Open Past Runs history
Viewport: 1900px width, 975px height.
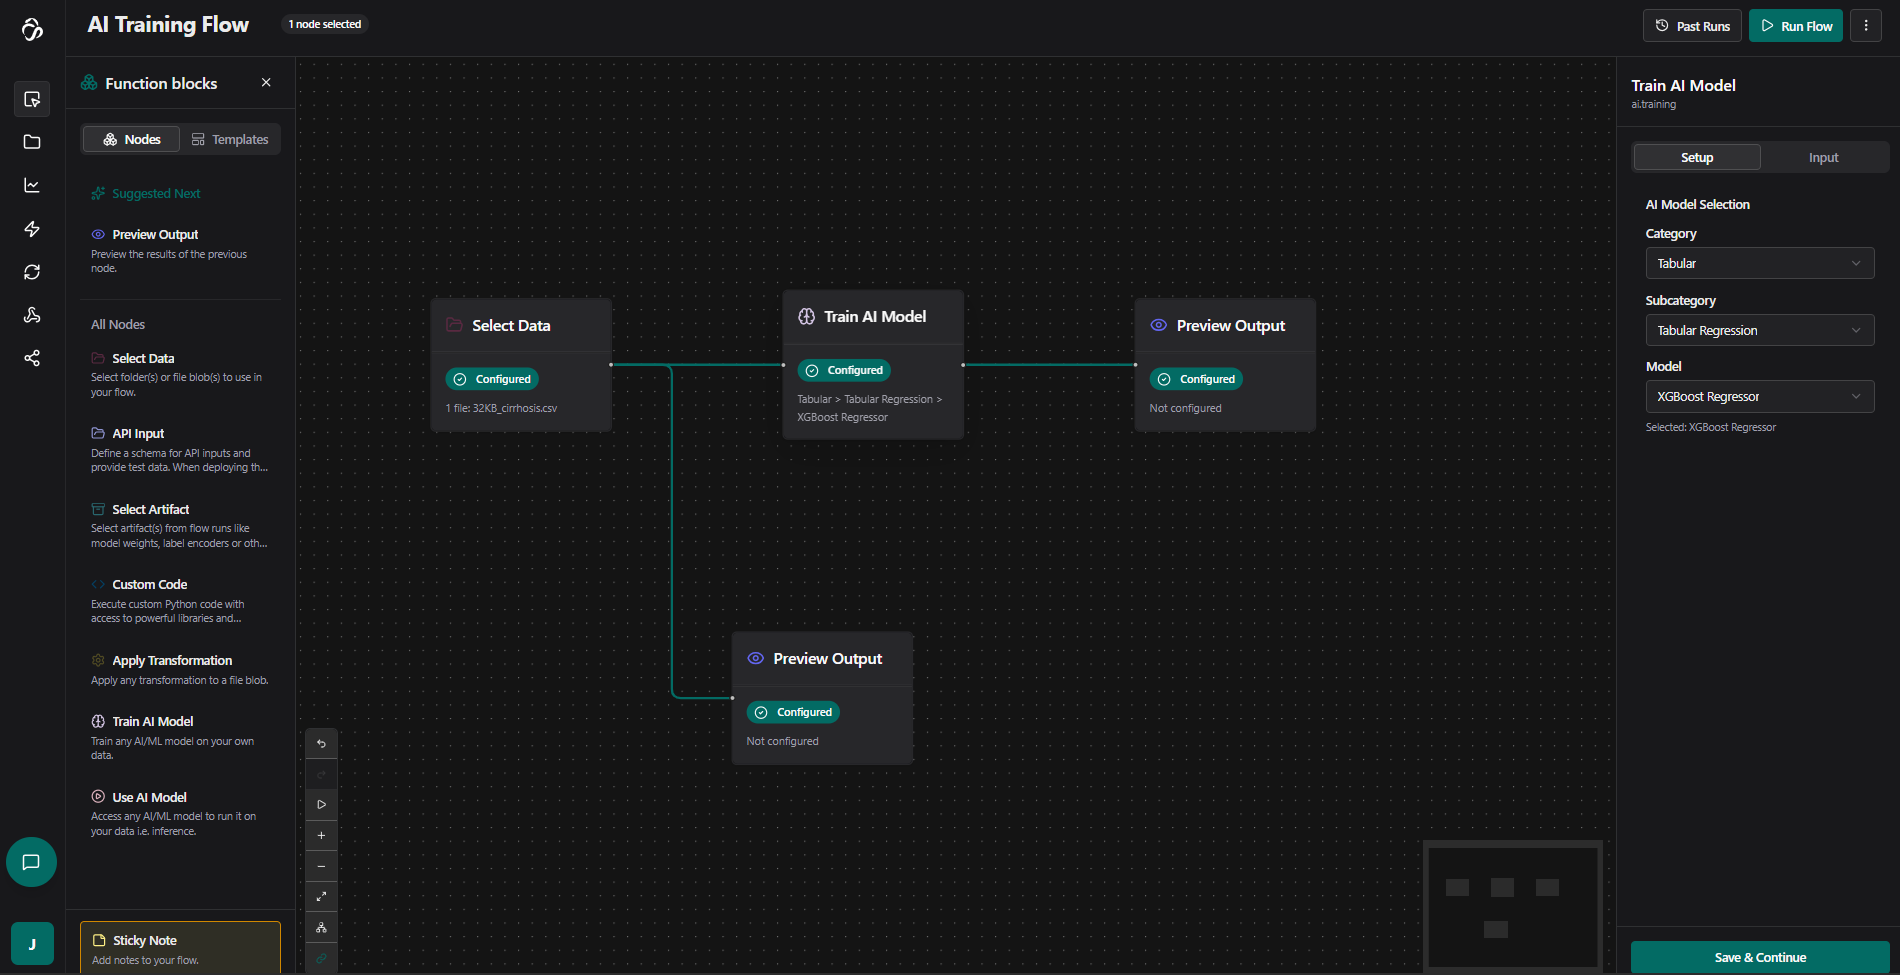(x=1692, y=26)
